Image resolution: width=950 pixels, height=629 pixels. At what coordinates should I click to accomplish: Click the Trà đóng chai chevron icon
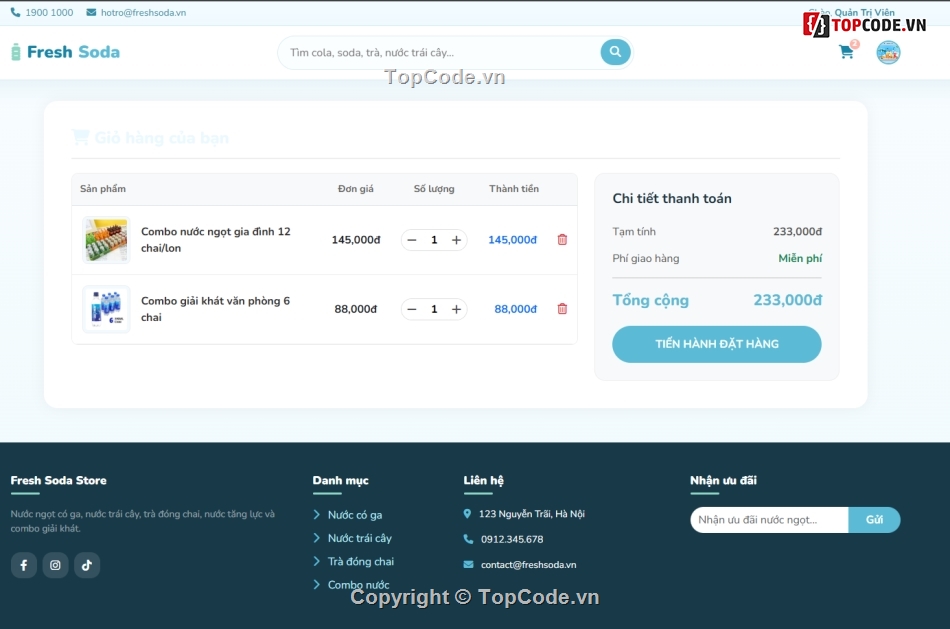click(316, 561)
